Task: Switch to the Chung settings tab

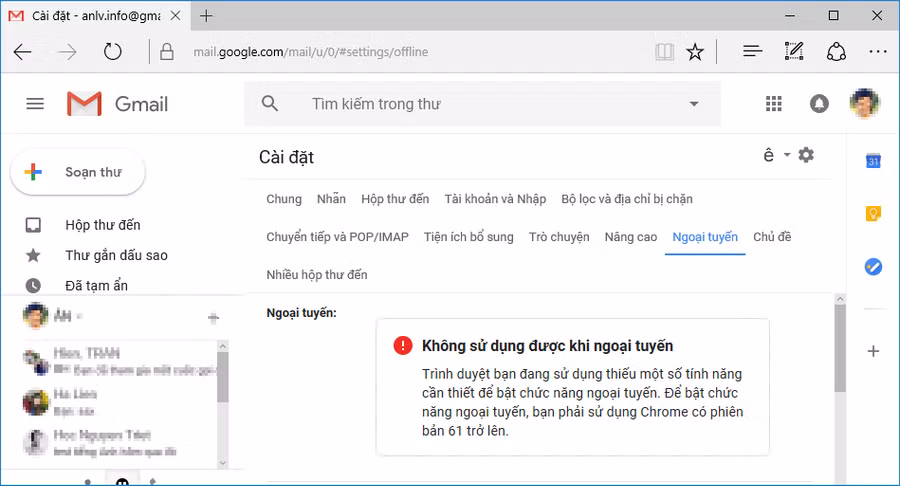Action: (284, 199)
